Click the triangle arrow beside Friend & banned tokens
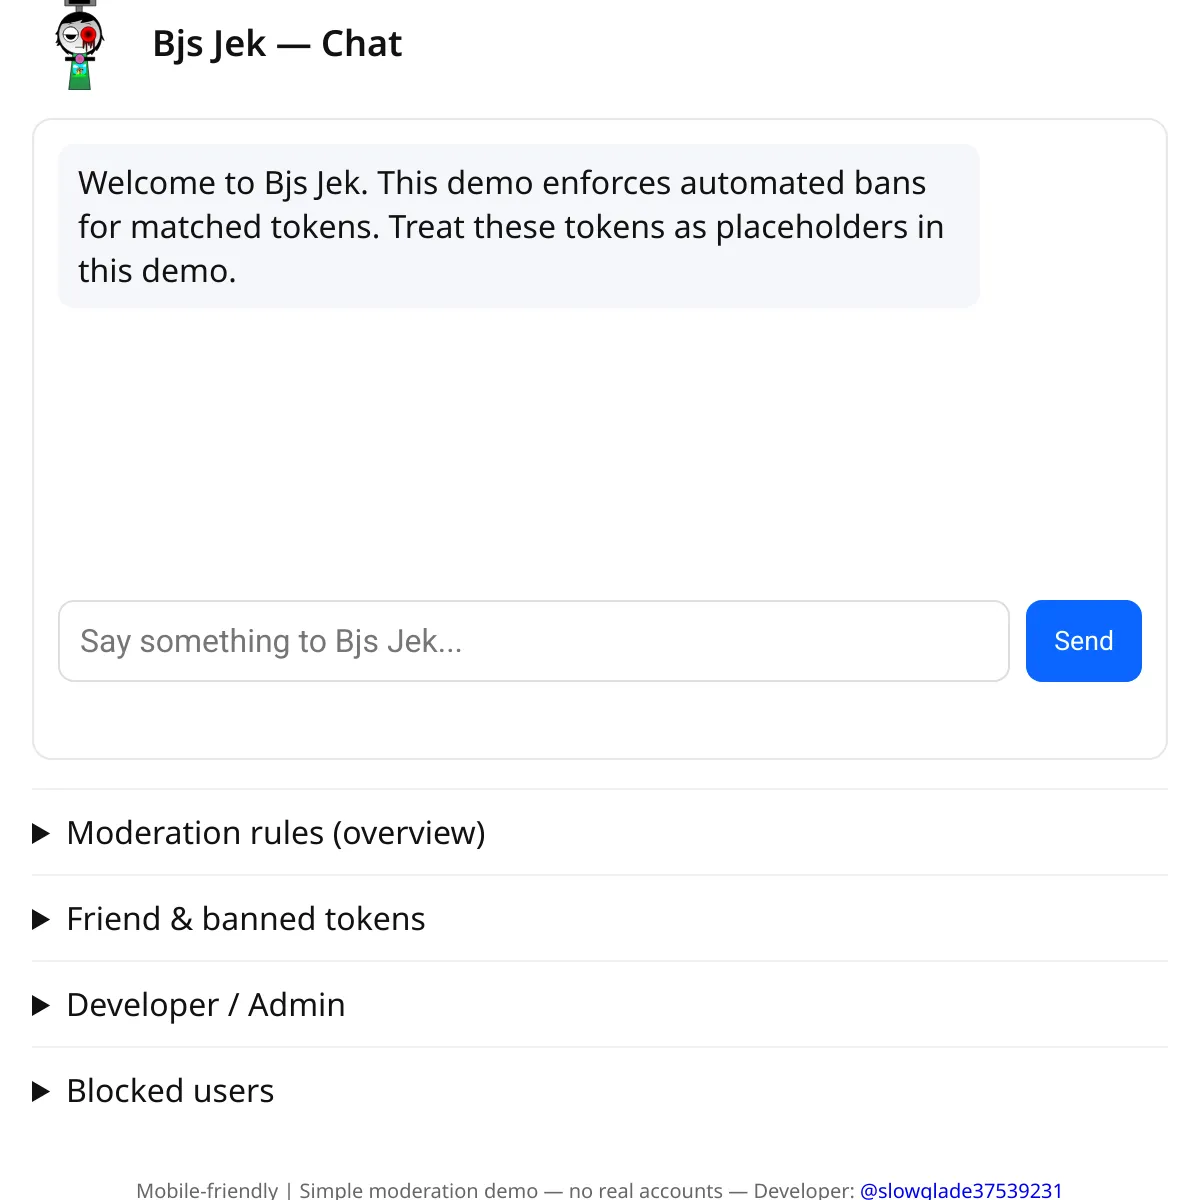Viewport: 1200px width, 1200px height. [41, 919]
